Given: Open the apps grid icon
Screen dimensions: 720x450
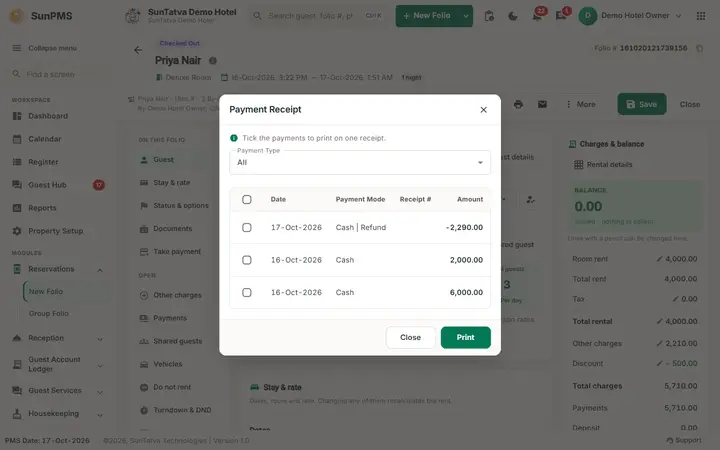Looking at the screenshot, I should click(701, 16).
